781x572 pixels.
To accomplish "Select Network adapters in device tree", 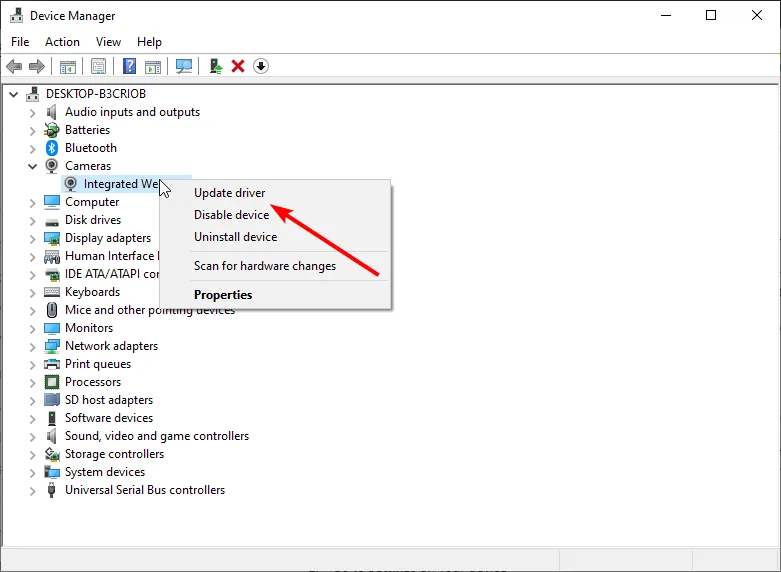I will (x=111, y=346).
